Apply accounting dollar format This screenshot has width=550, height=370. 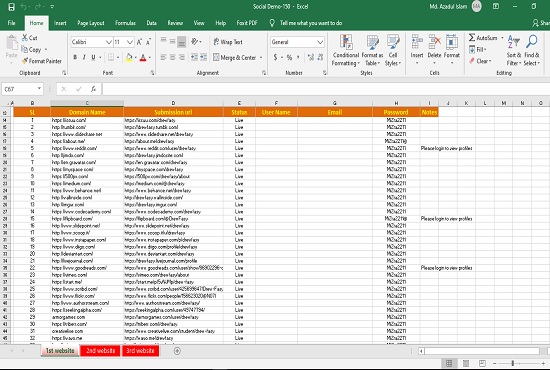(x=275, y=57)
